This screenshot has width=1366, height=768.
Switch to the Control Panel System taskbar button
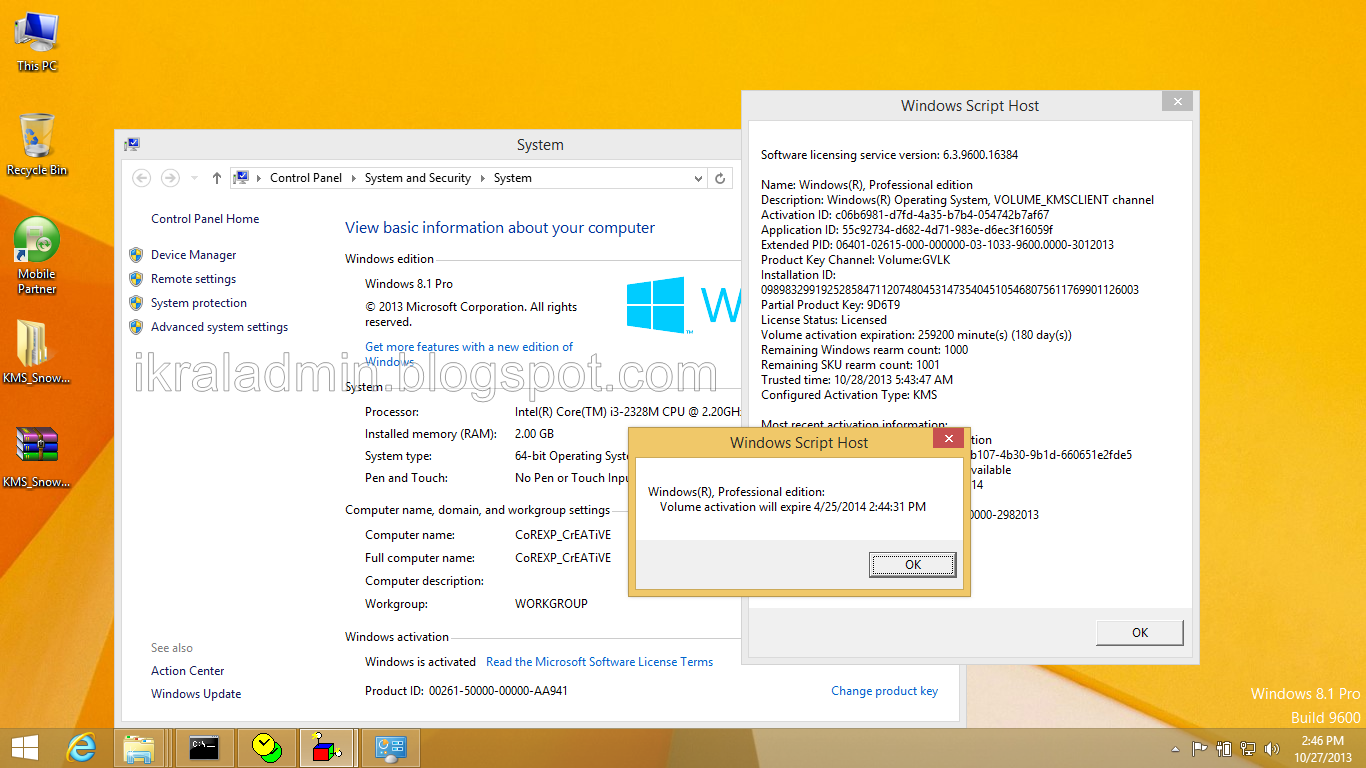390,747
